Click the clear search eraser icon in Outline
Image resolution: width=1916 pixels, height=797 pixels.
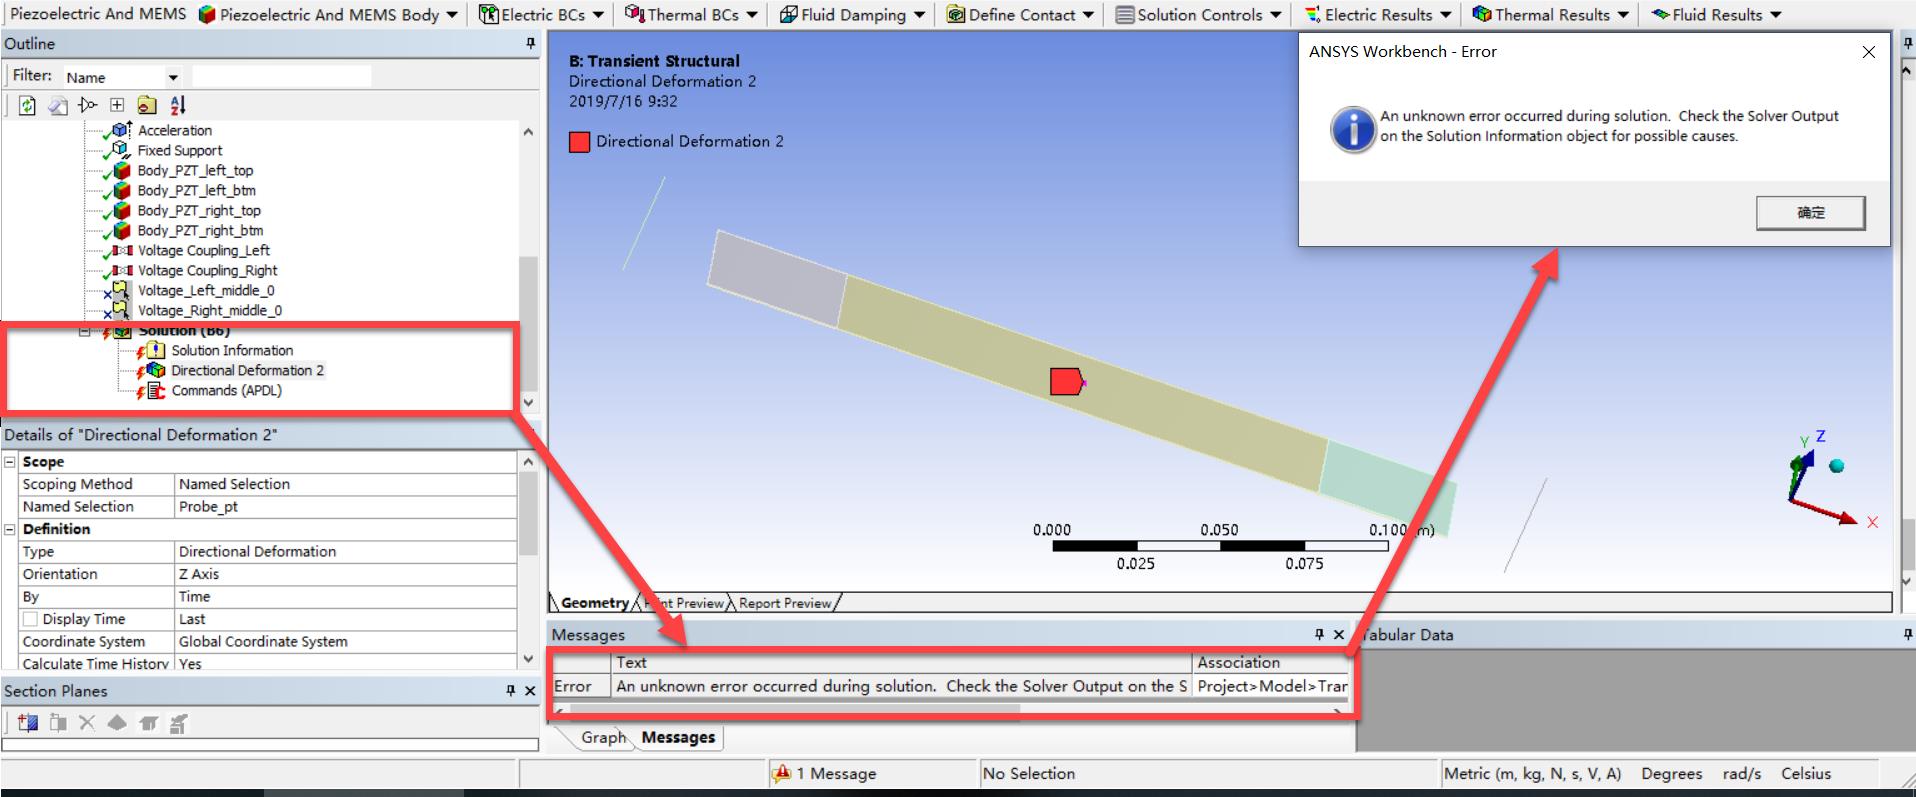pyautogui.click(x=58, y=105)
